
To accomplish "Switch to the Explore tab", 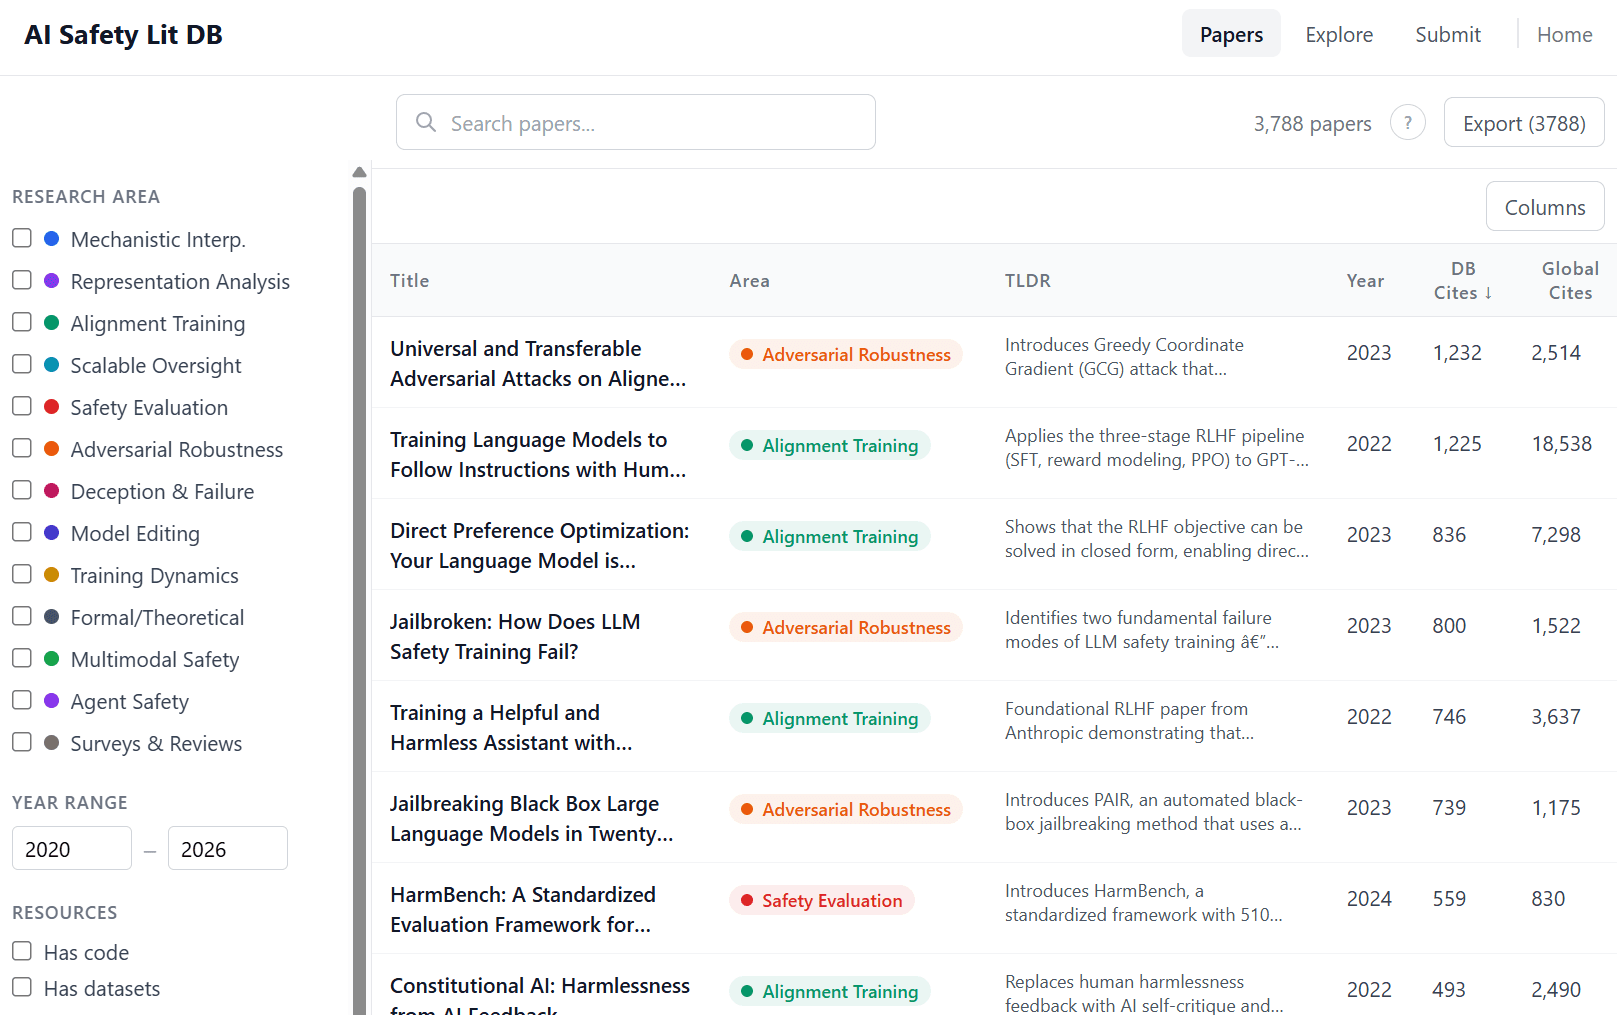I will click(1338, 35).
